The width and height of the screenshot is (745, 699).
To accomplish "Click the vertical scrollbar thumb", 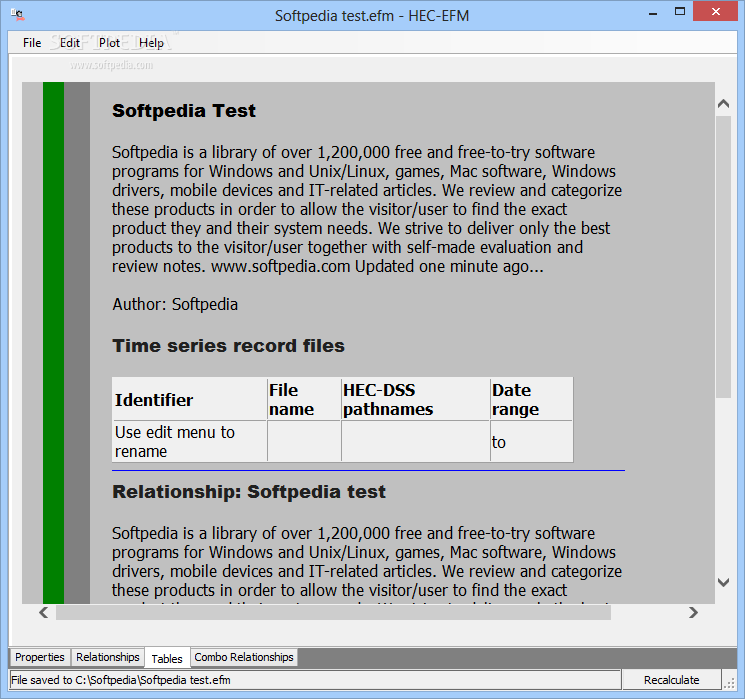I will click(723, 257).
